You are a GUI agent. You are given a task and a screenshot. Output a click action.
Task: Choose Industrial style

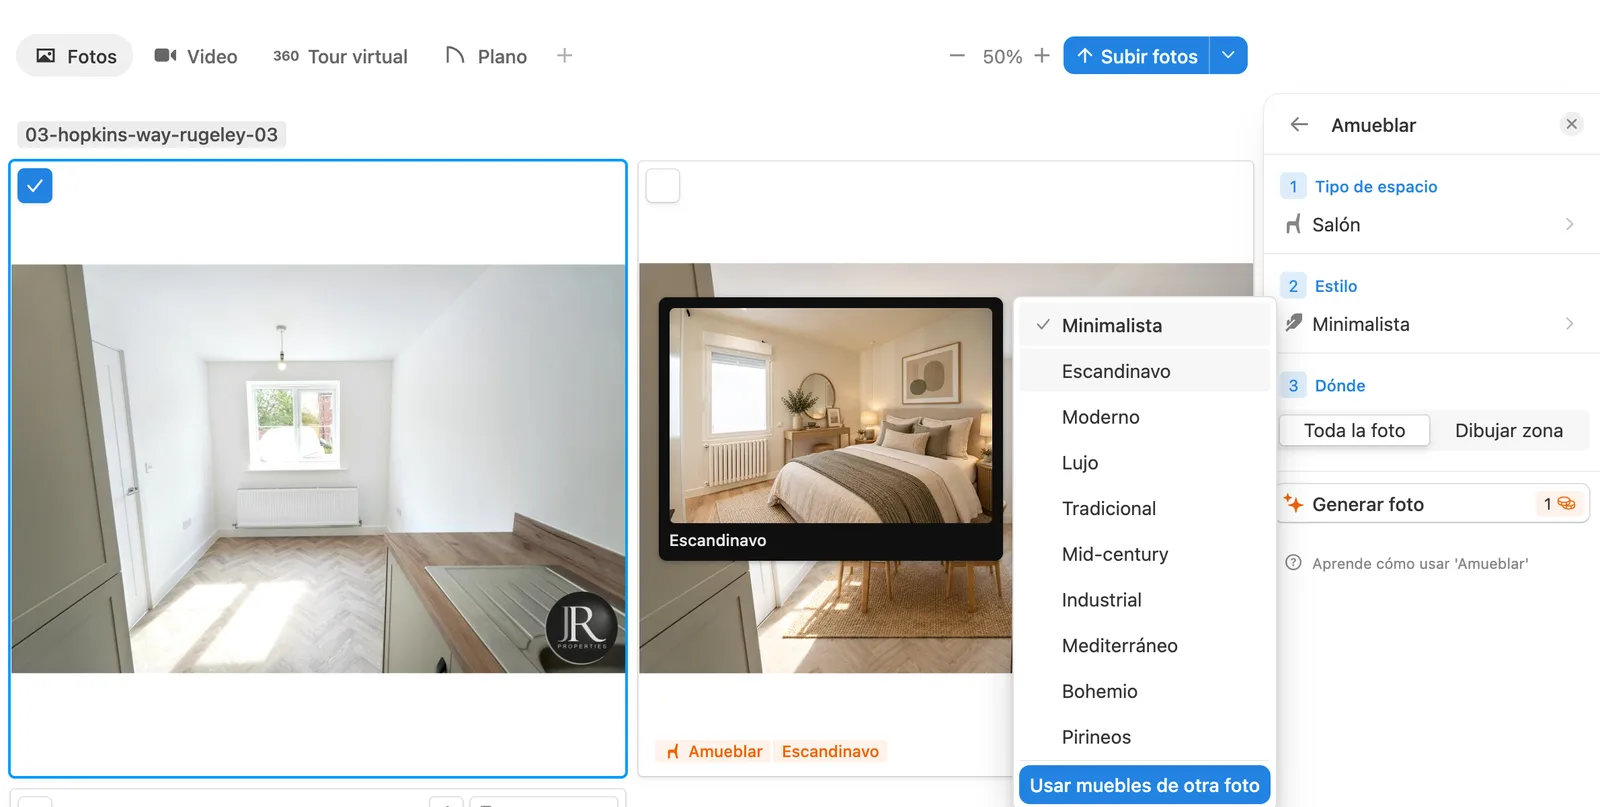1144,600
